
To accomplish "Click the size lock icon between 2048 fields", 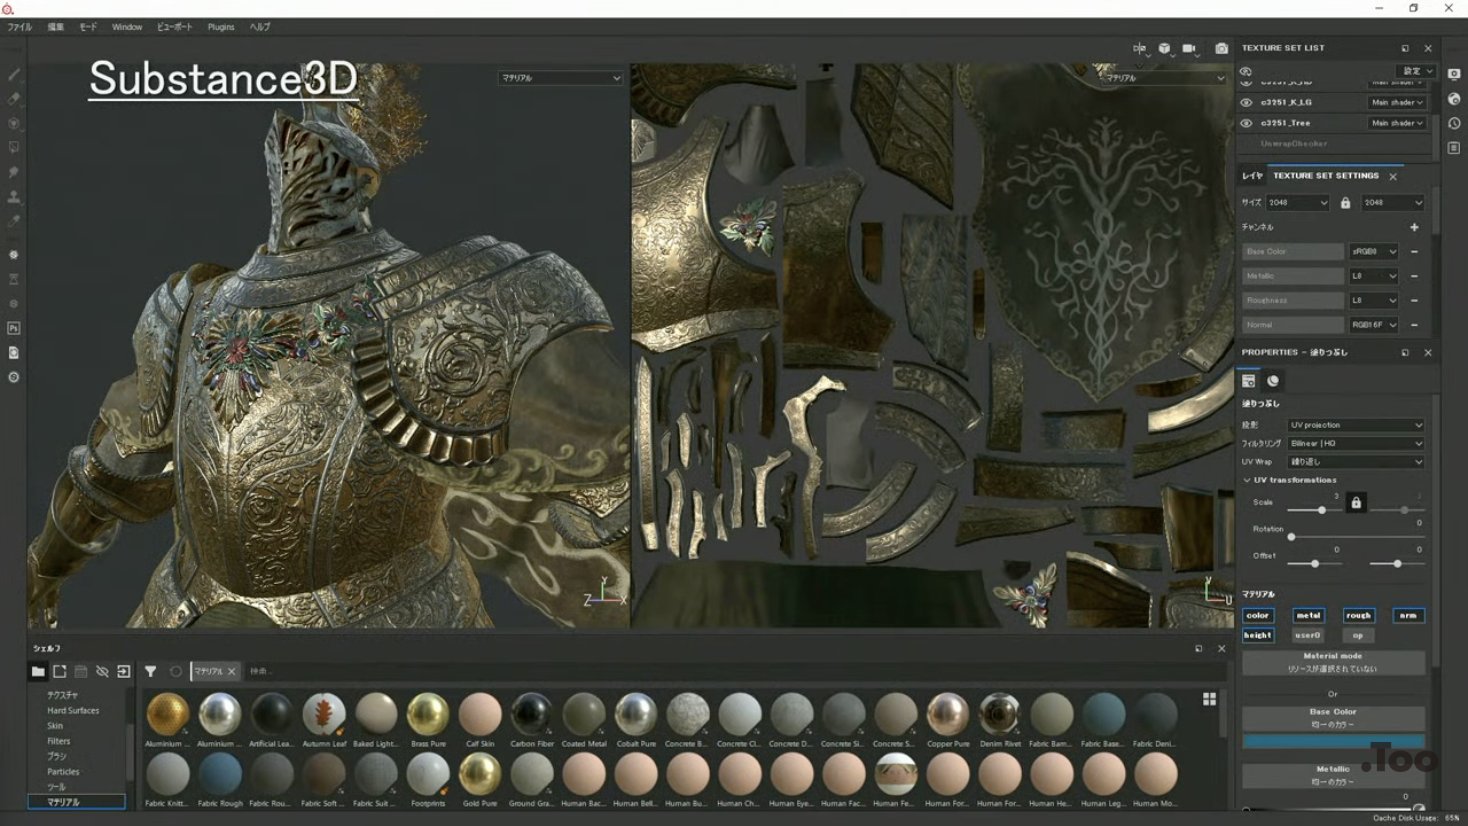I will [1345, 203].
